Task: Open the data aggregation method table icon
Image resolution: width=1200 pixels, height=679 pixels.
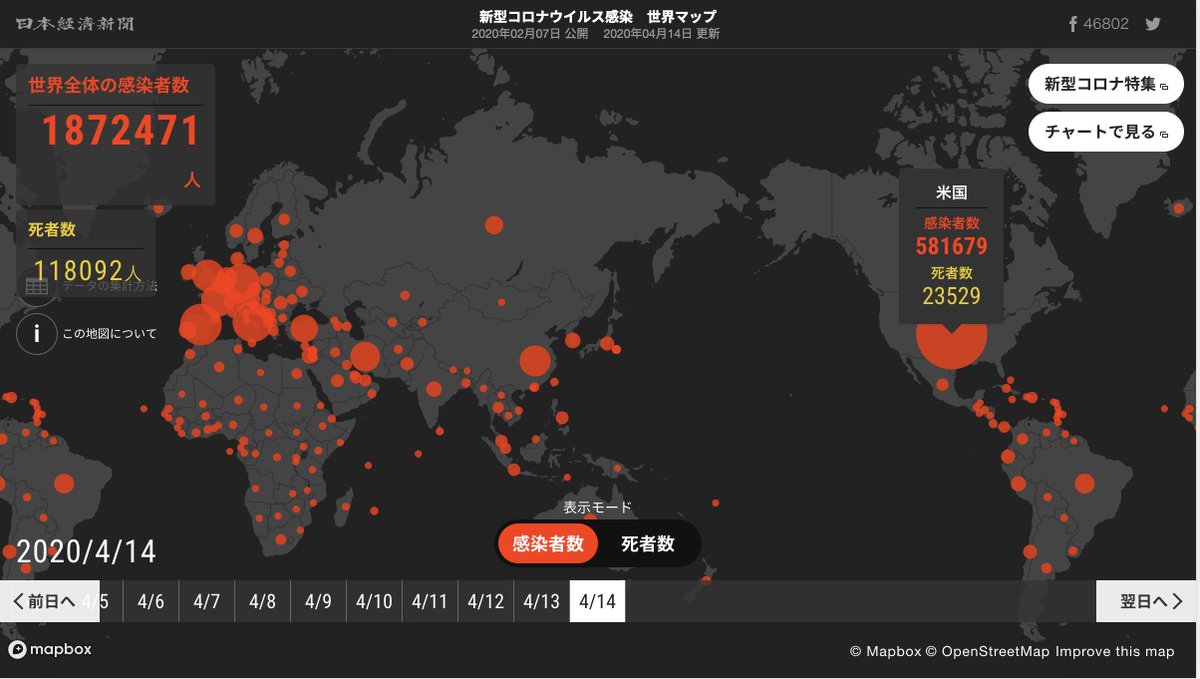Action: tap(38, 287)
